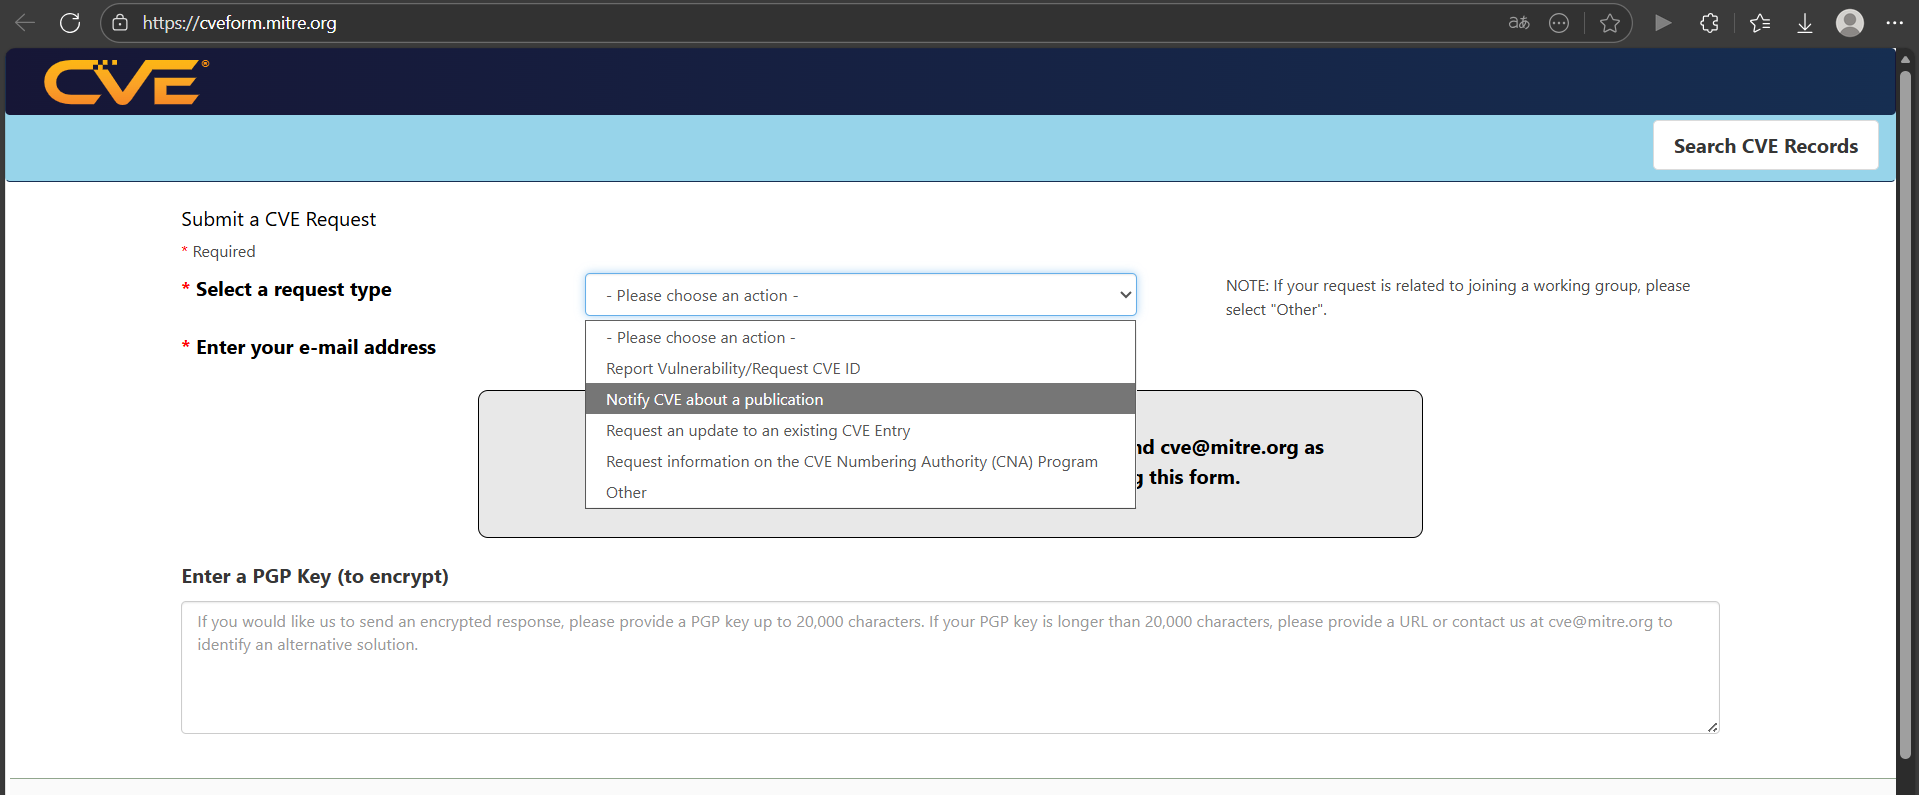The image size is (1919, 795).
Task: Click the translate page icon
Action: pyautogui.click(x=1519, y=23)
